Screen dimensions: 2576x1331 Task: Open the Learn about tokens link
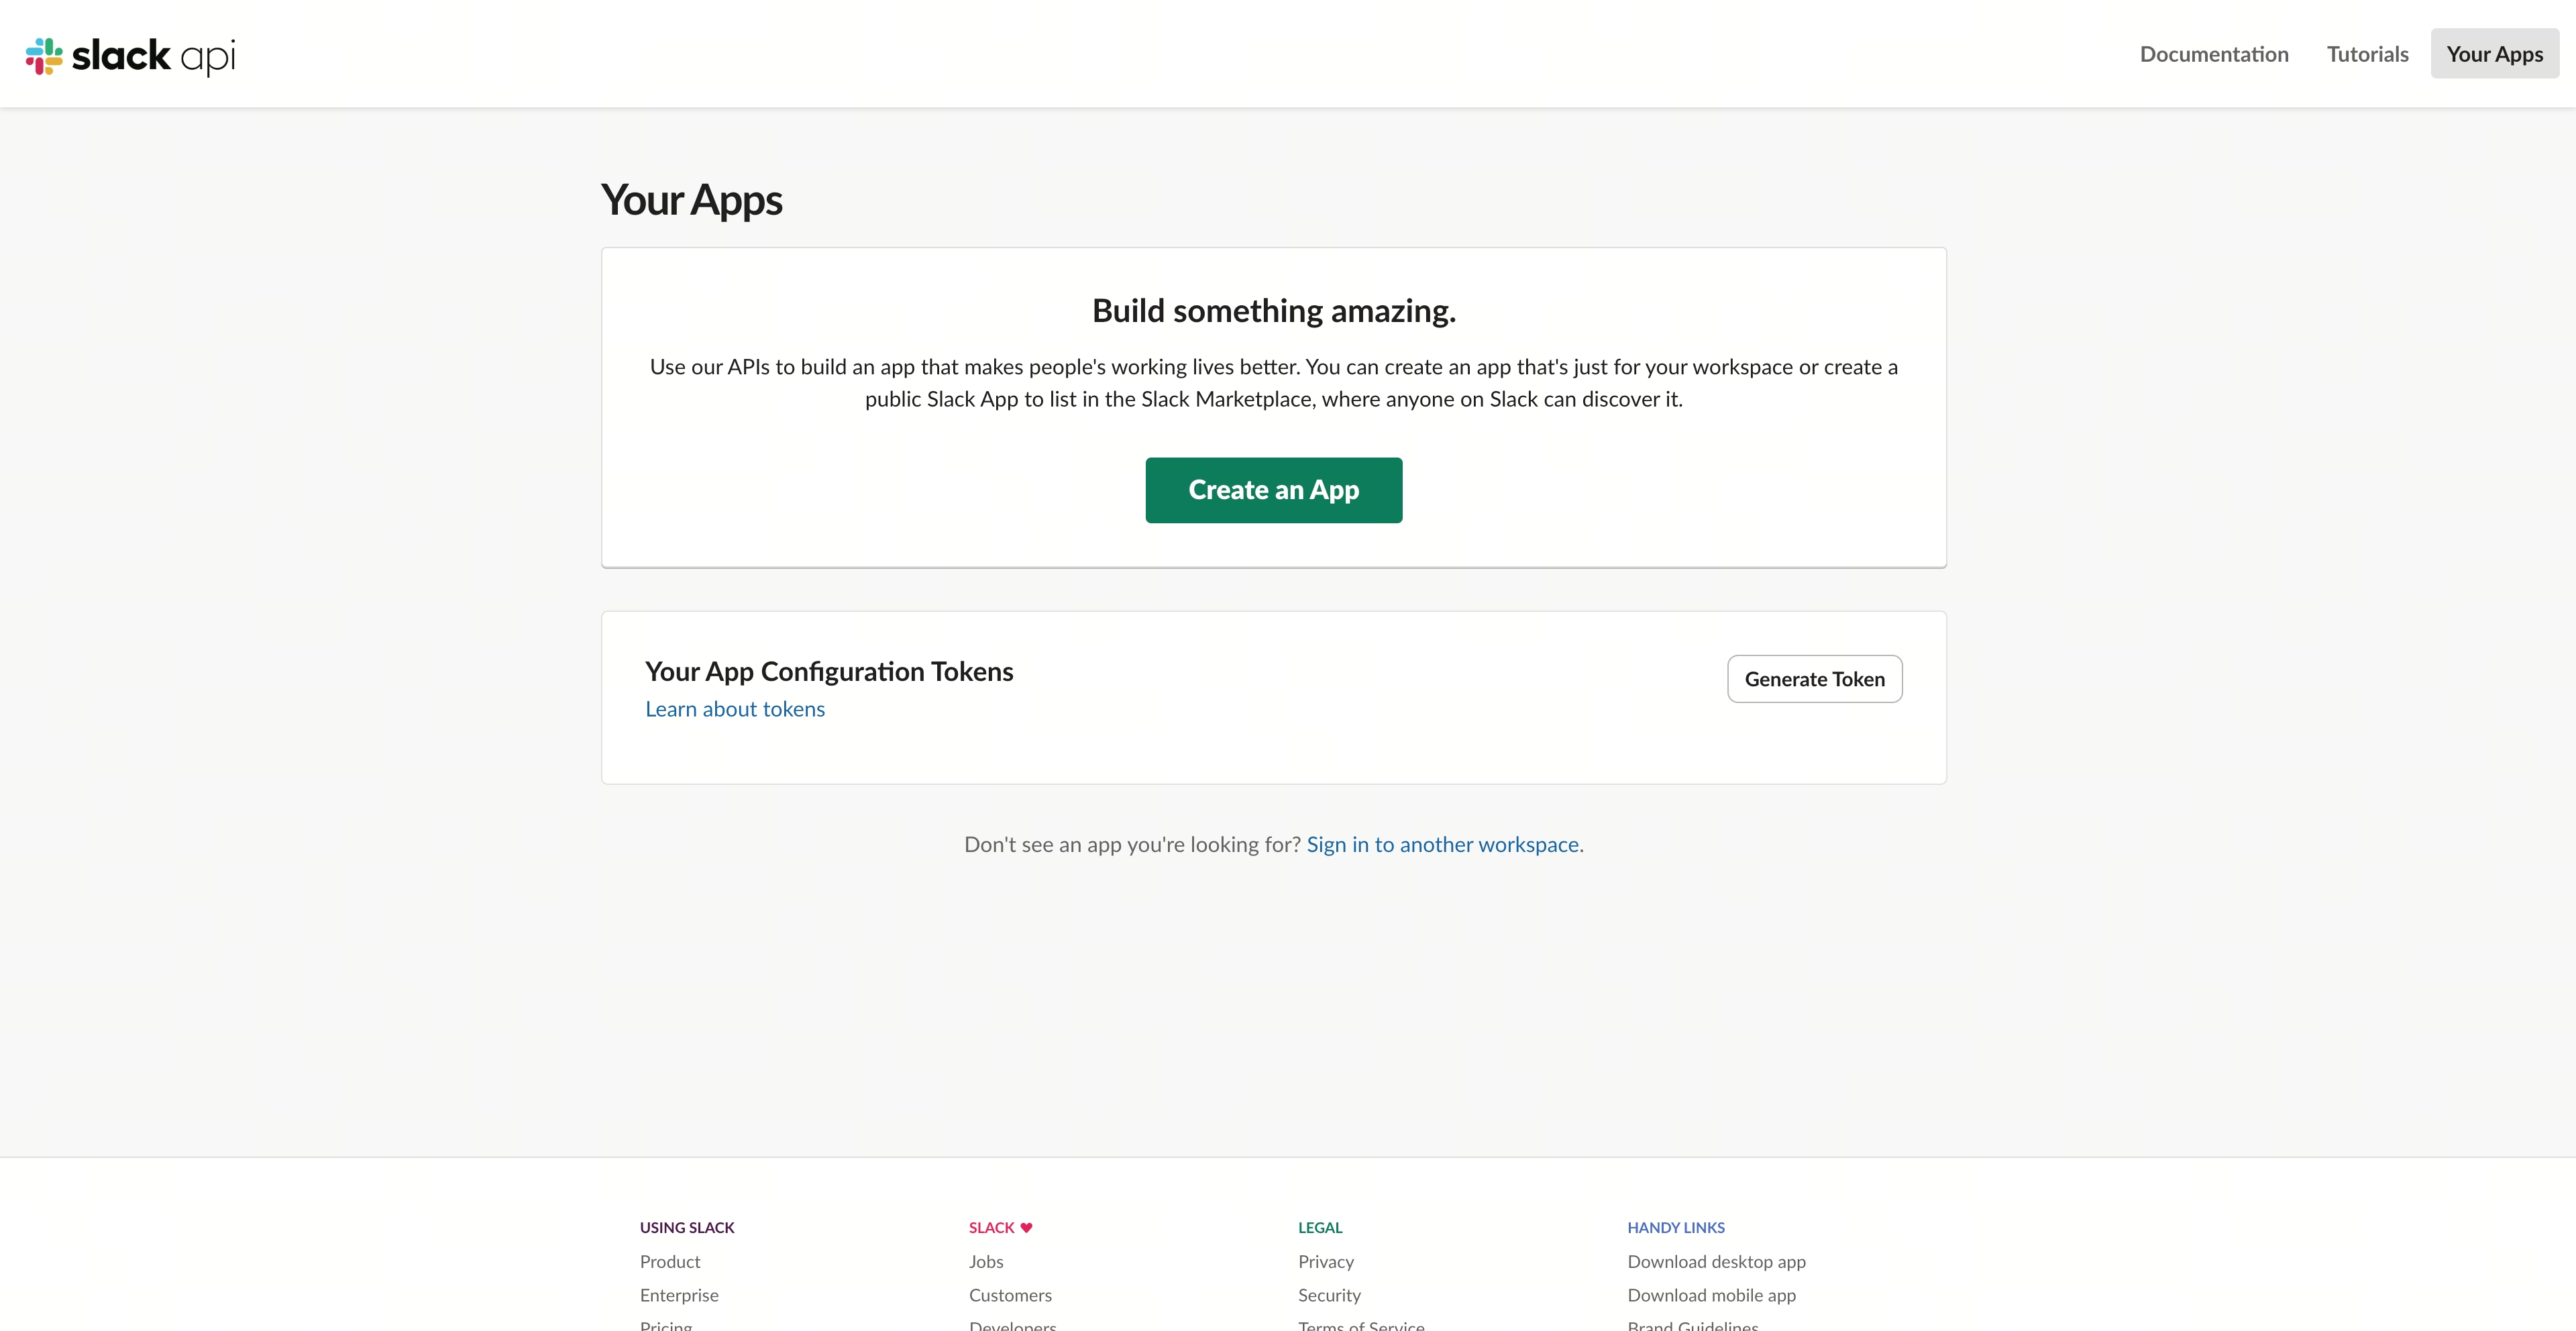tap(735, 709)
